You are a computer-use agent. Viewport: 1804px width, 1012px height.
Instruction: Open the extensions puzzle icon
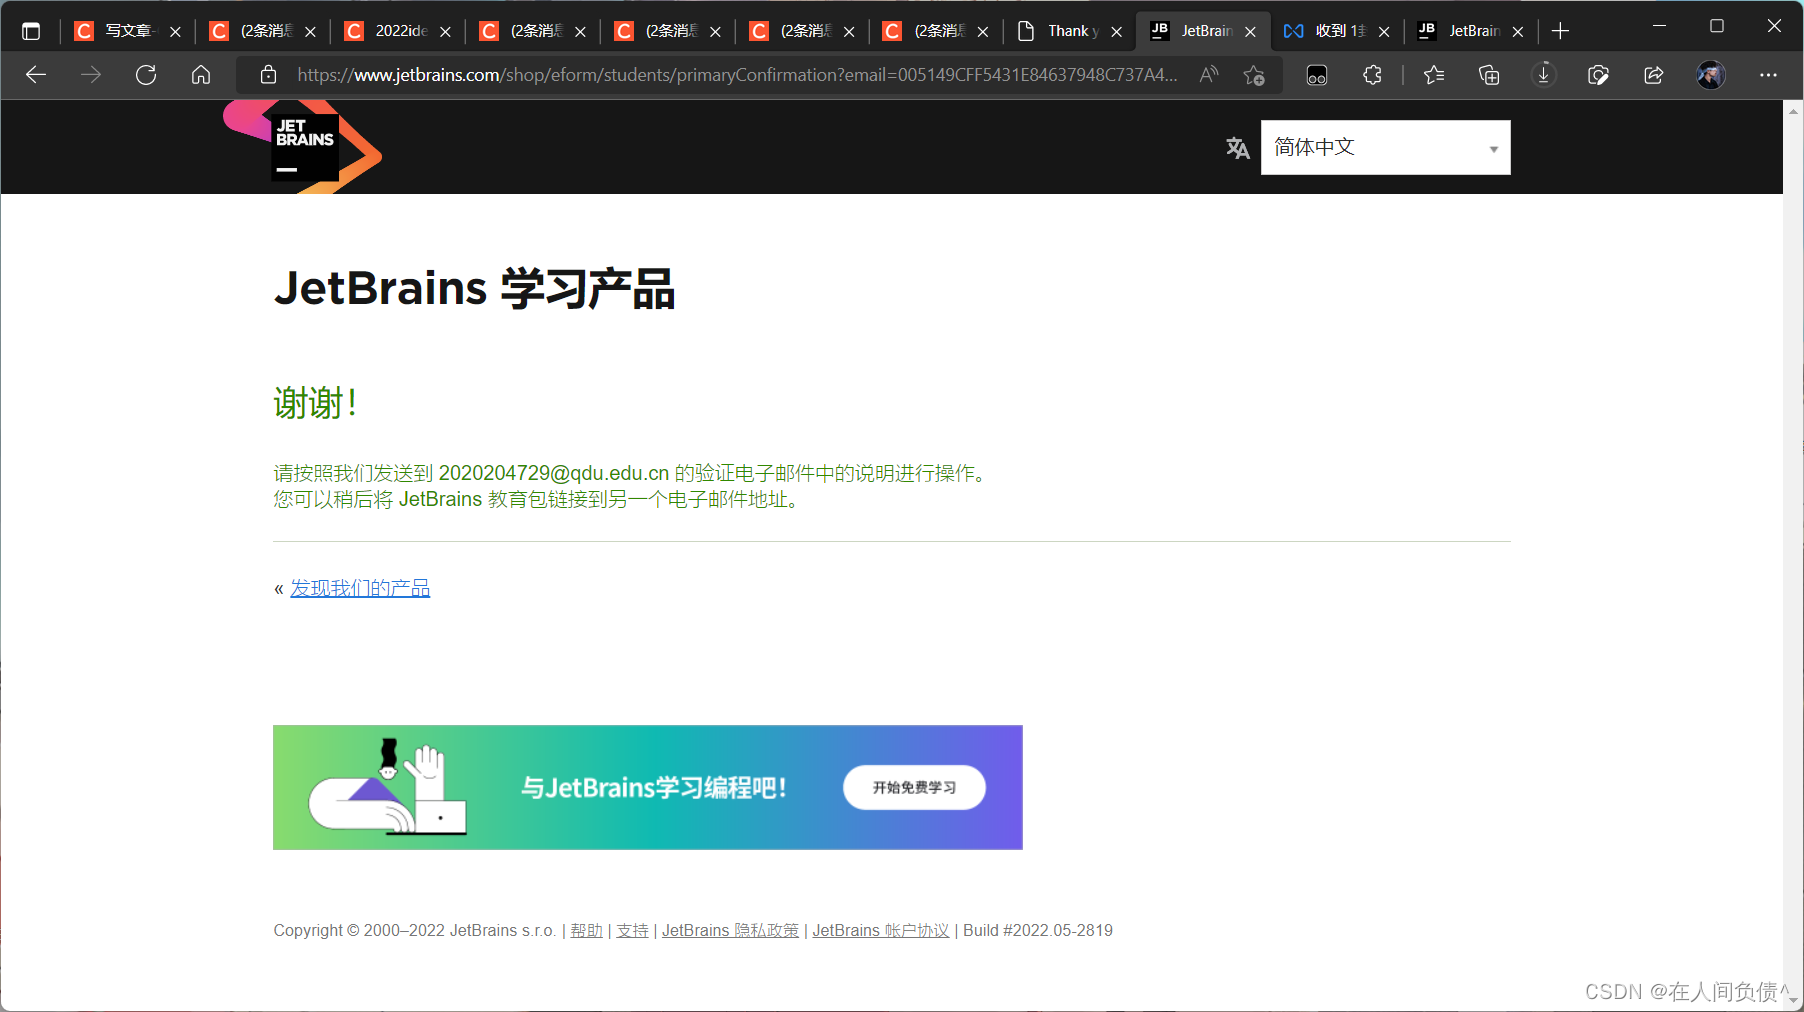[1372, 75]
